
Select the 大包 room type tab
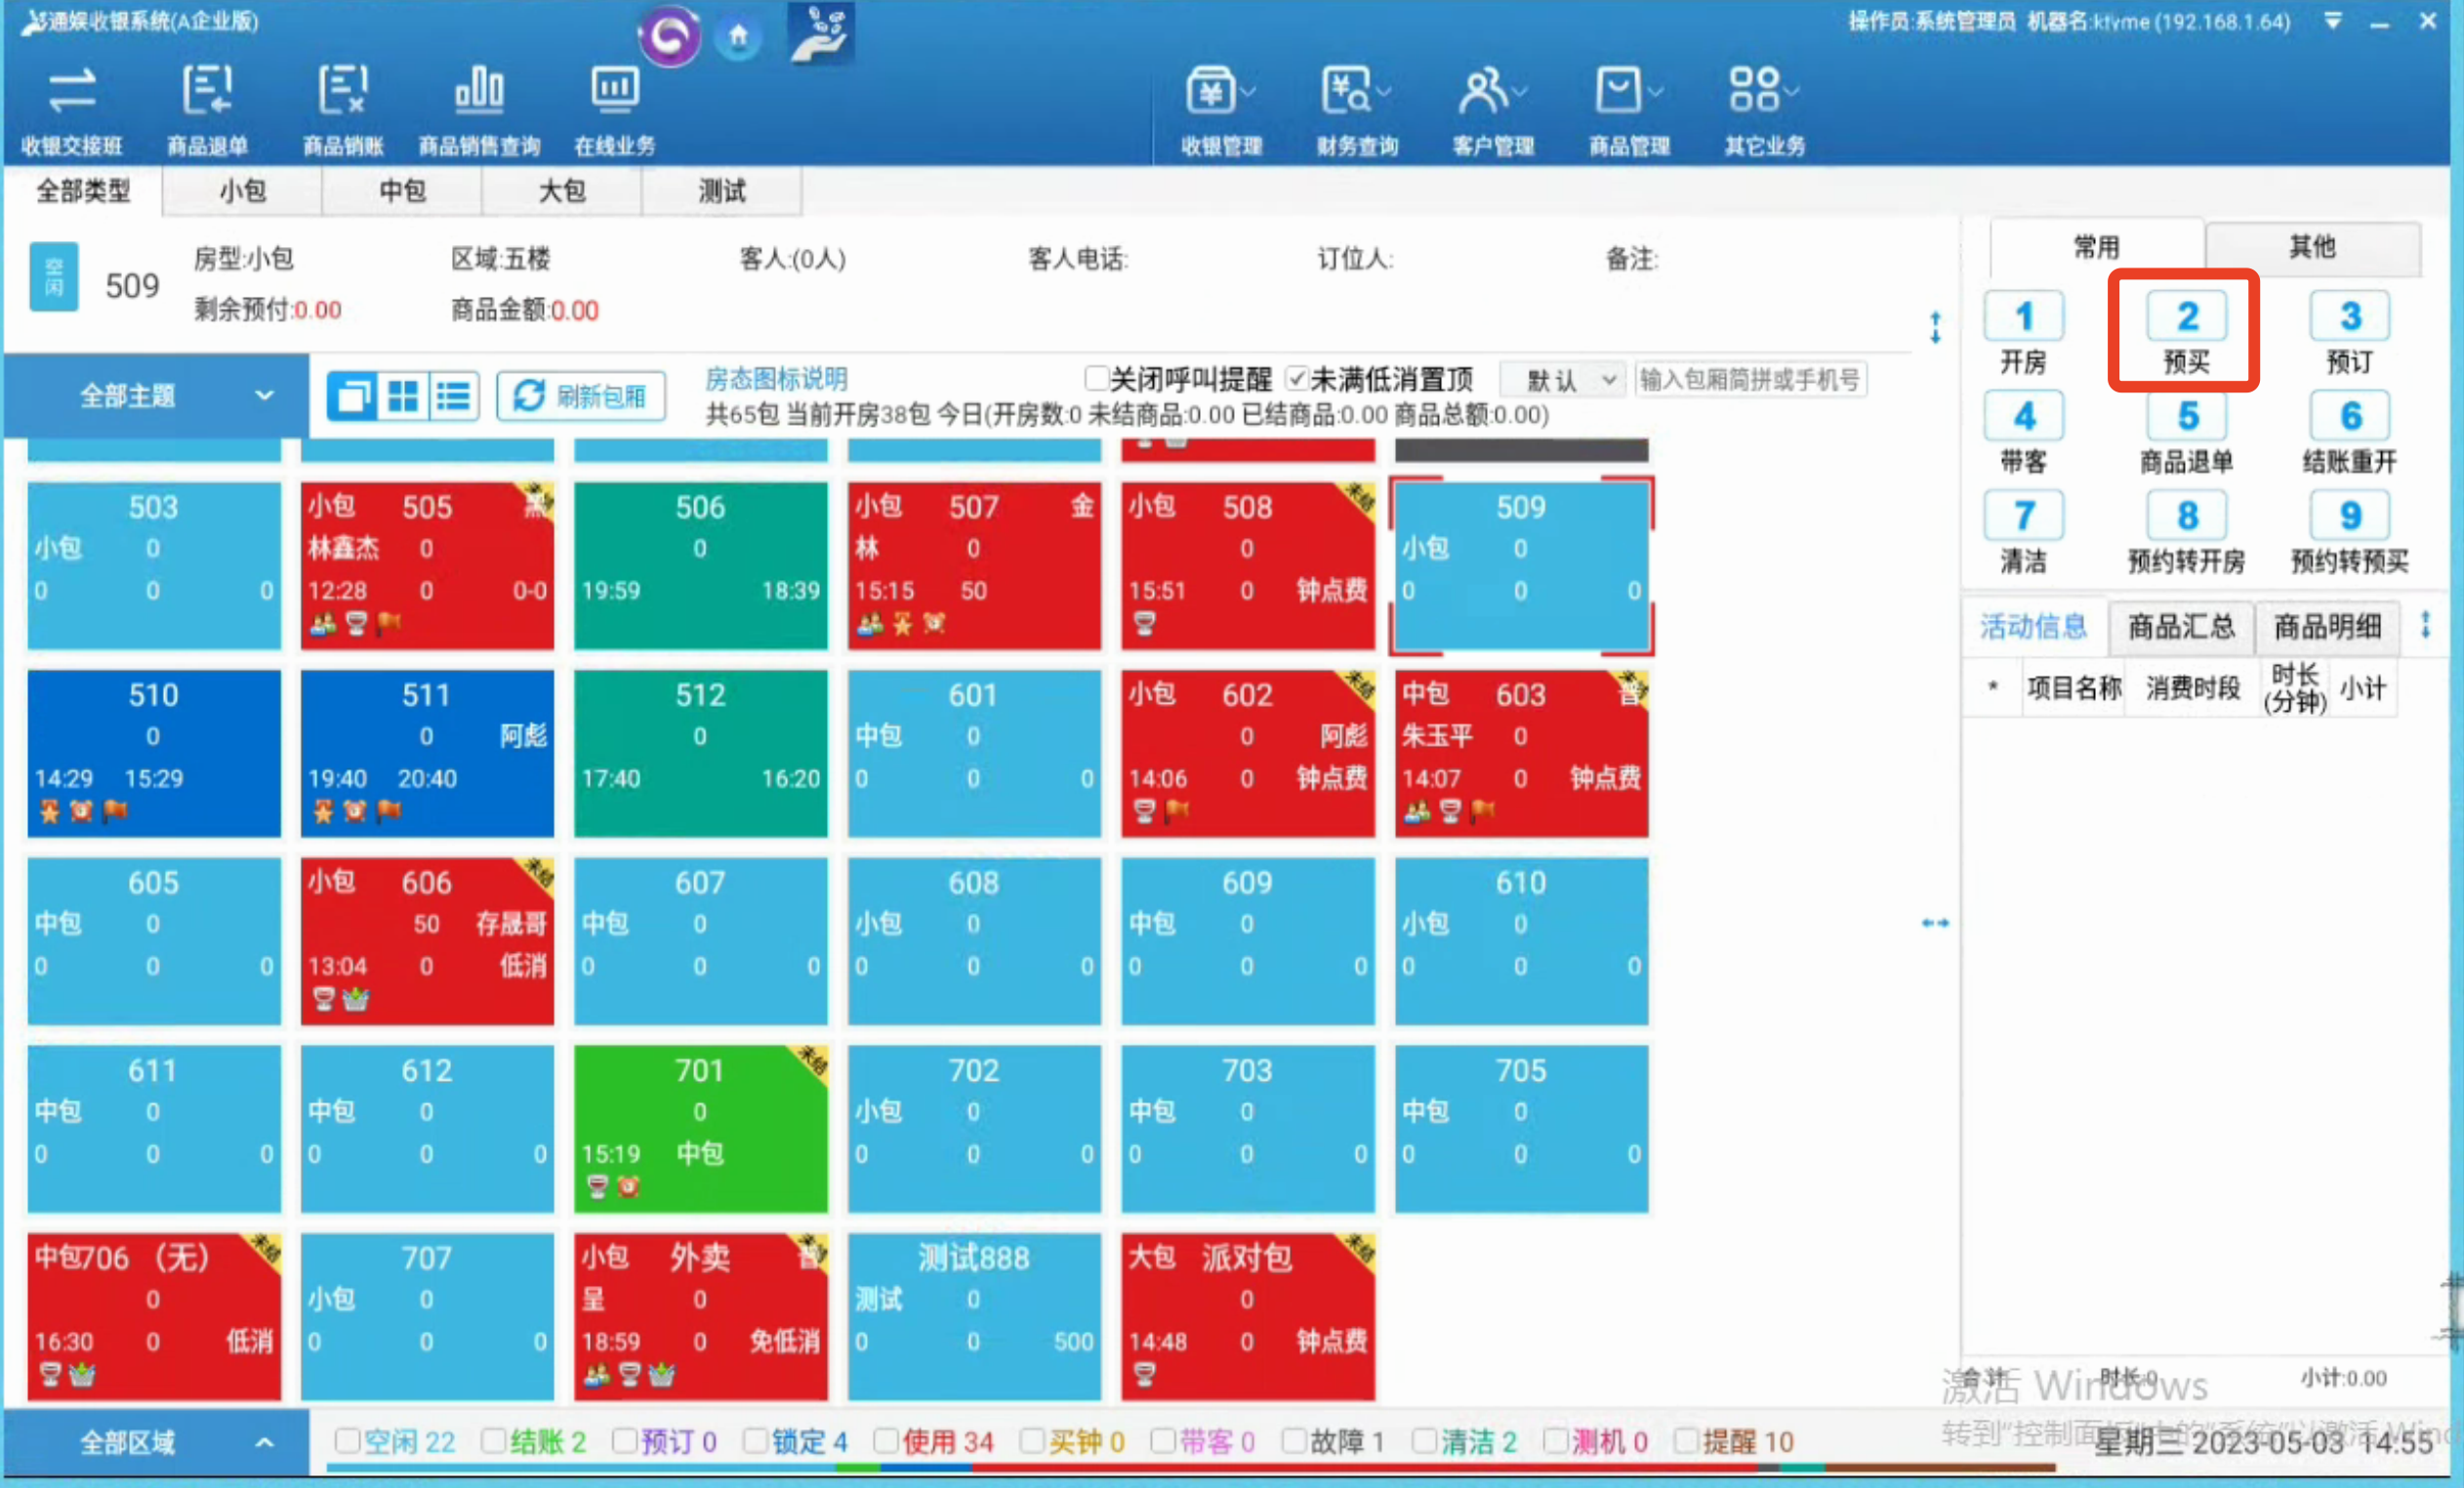pos(562,190)
